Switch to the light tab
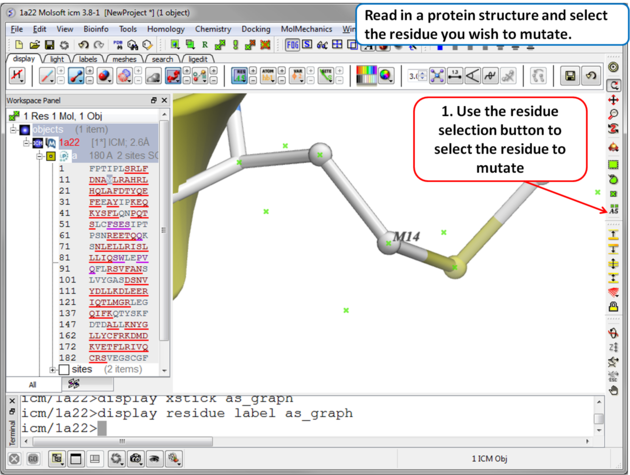Image resolution: width=630 pixels, height=475 pixels. pos(57,59)
